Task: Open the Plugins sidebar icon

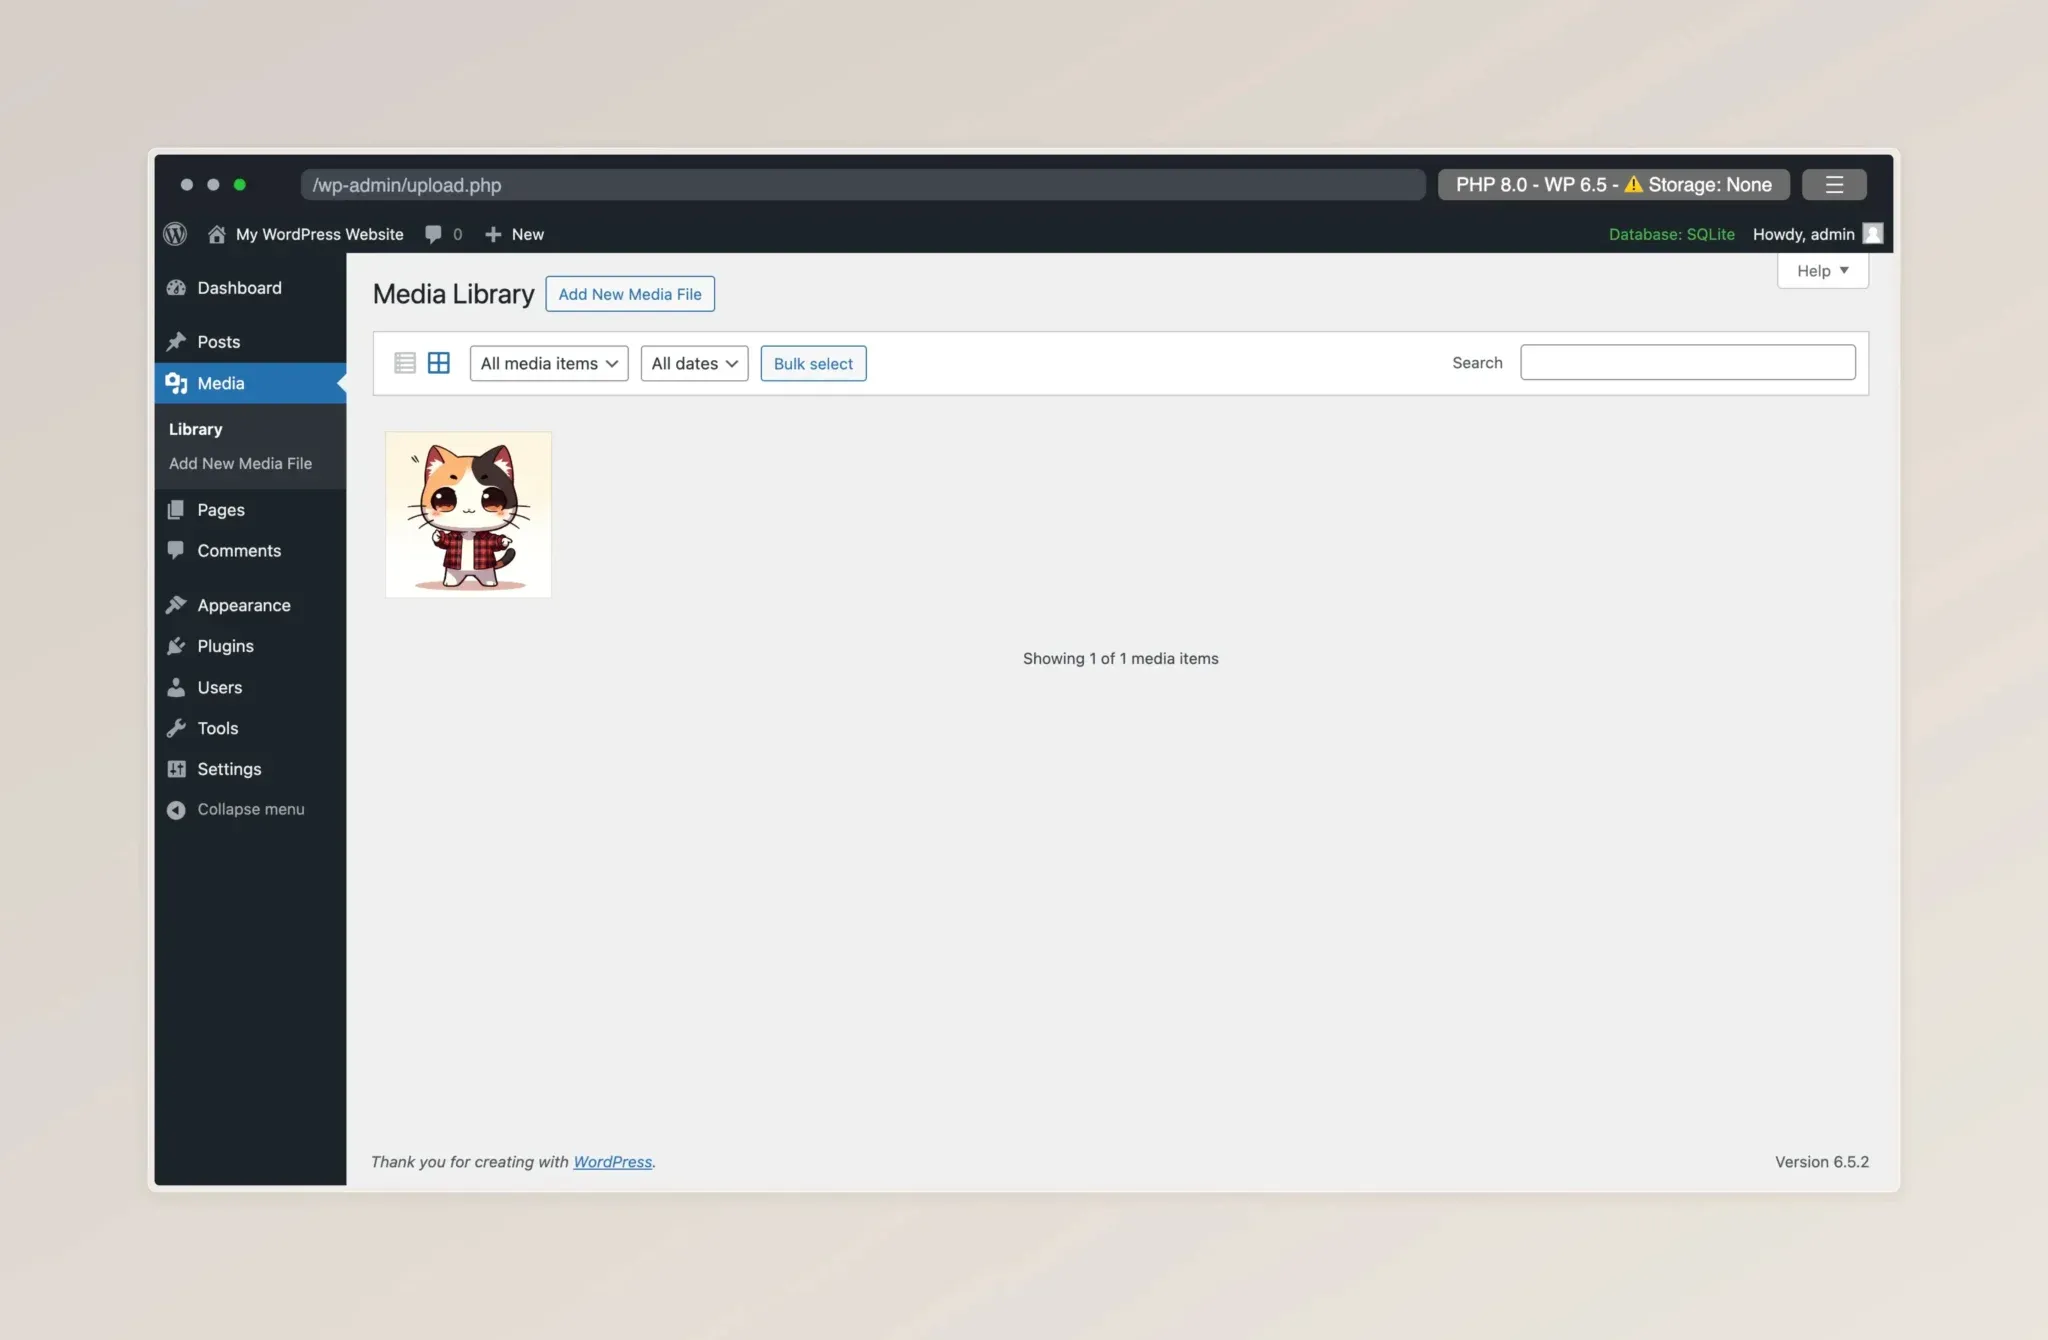Action: pyautogui.click(x=176, y=646)
